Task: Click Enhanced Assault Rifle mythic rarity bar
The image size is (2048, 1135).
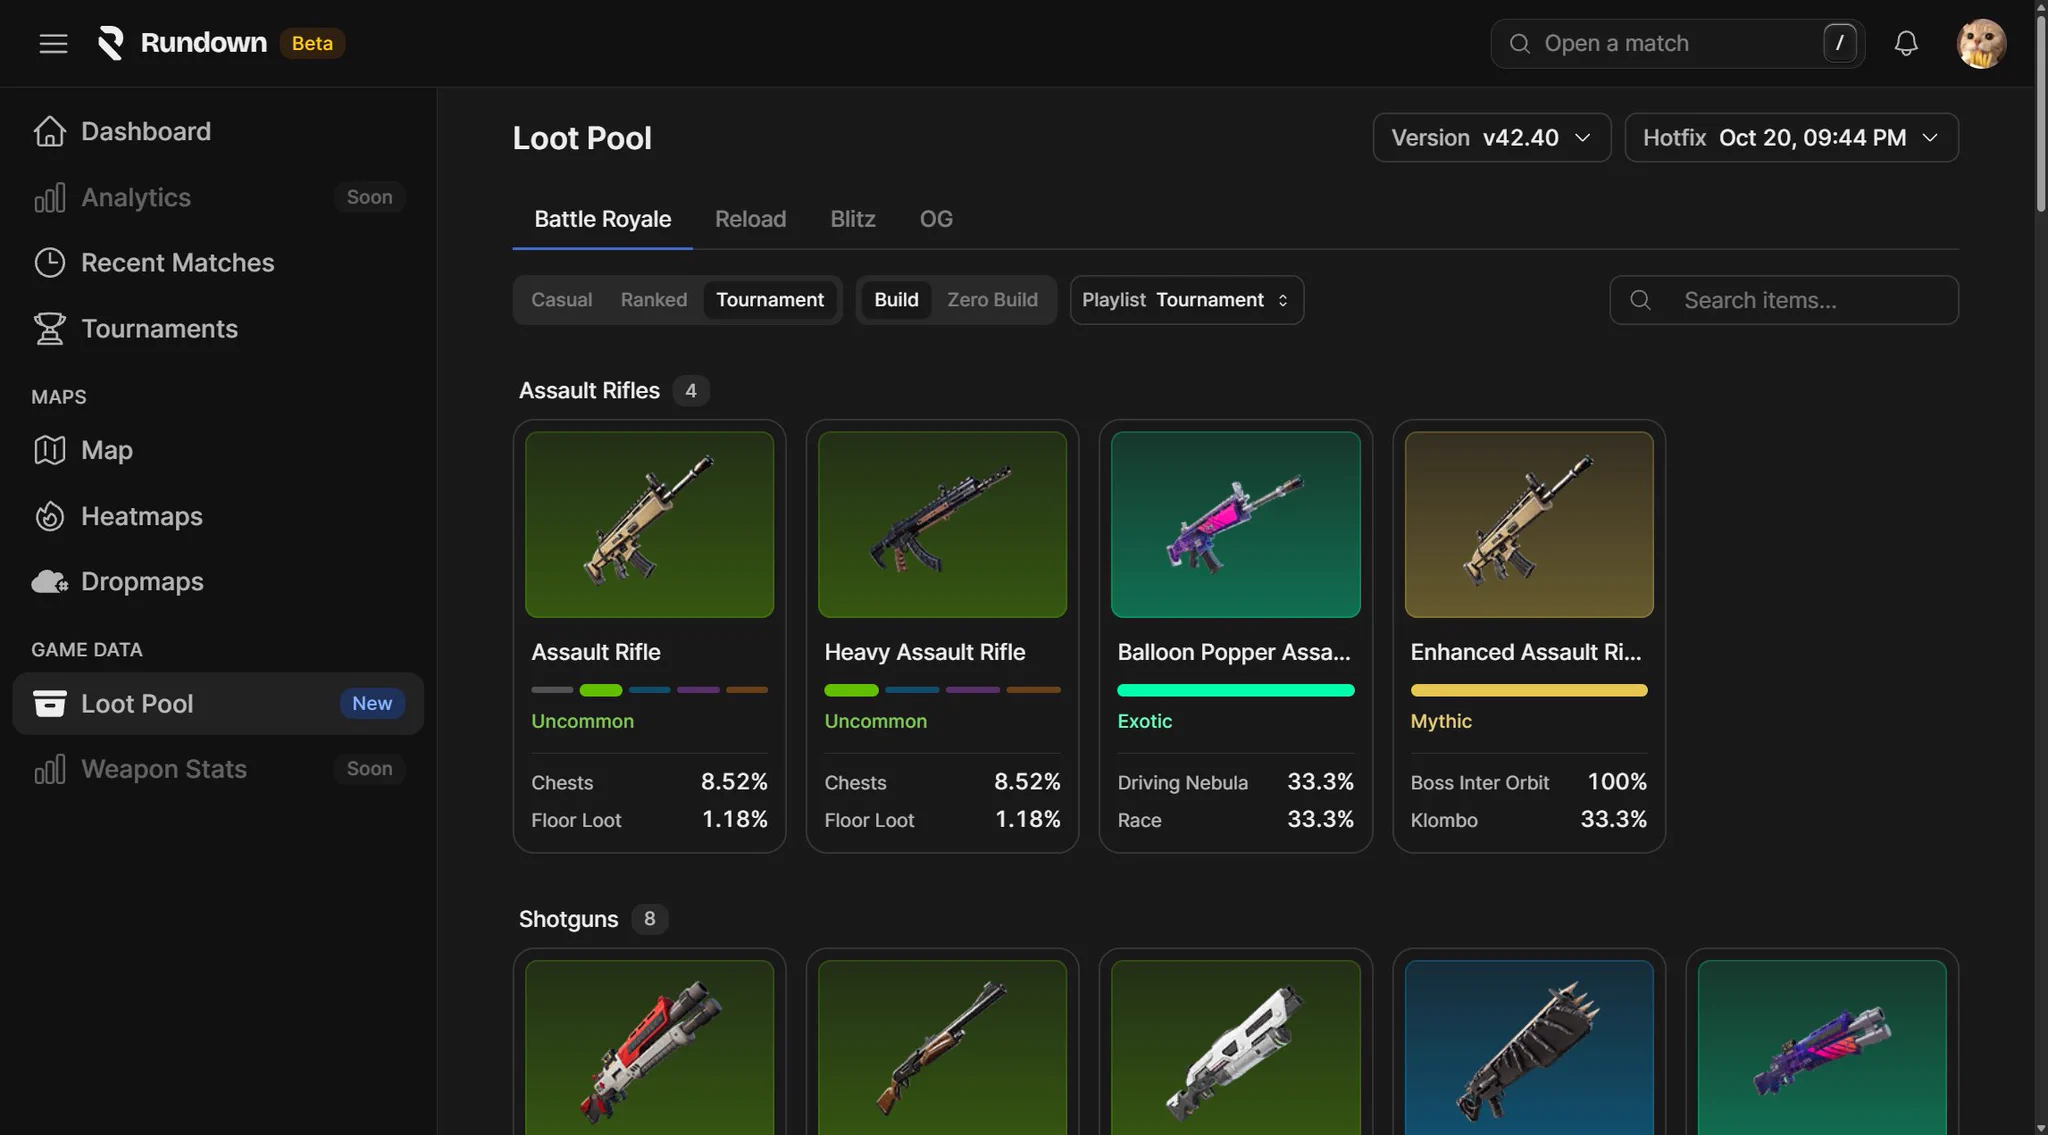Action: (1528, 690)
